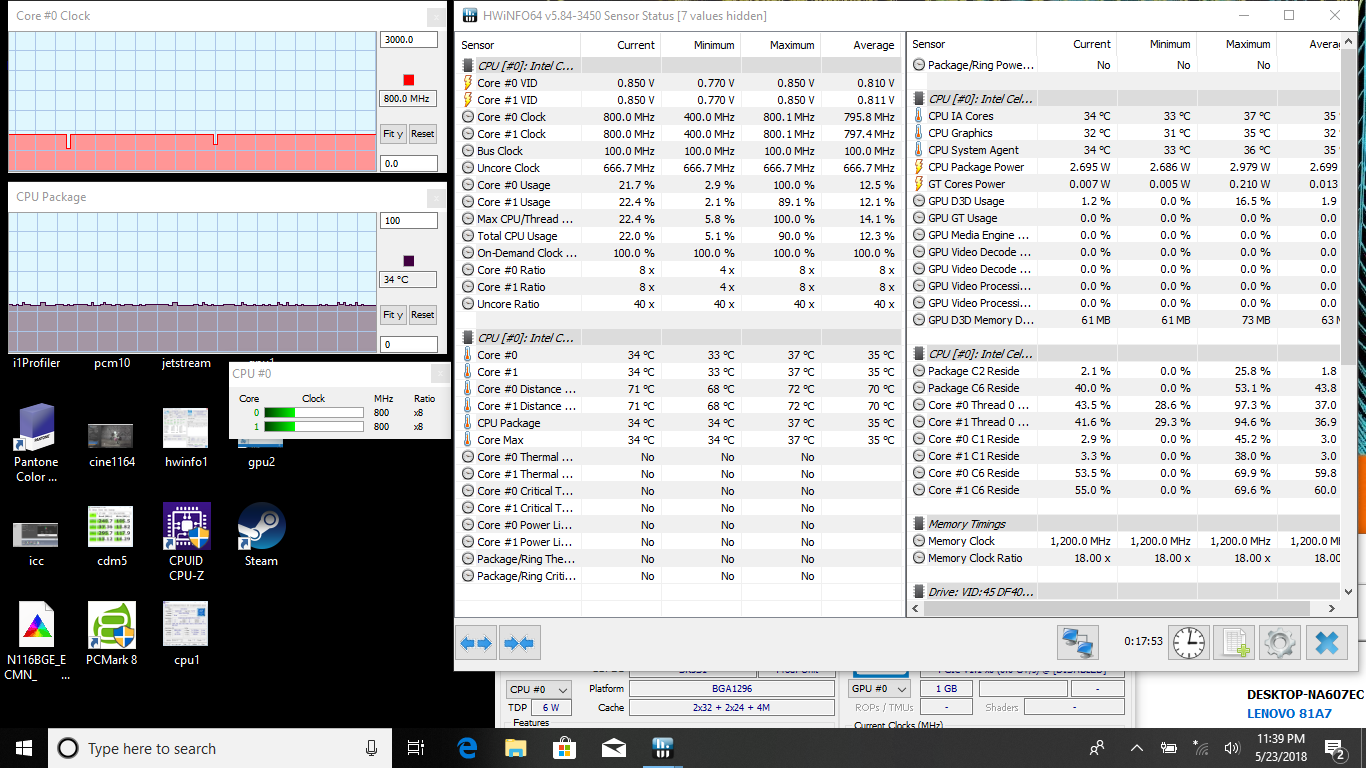Image resolution: width=1366 pixels, height=768 pixels.
Task: Click the Current column header in left panel
Action: pos(620,45)
